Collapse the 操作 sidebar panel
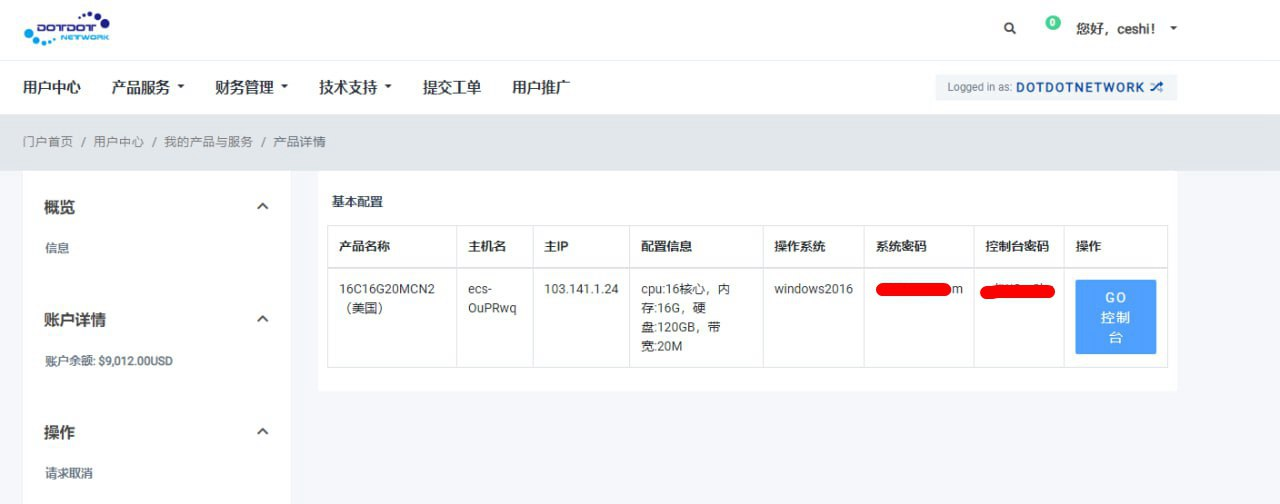The height and width of the screenshot is (504, 1280). tap(263, 432)
